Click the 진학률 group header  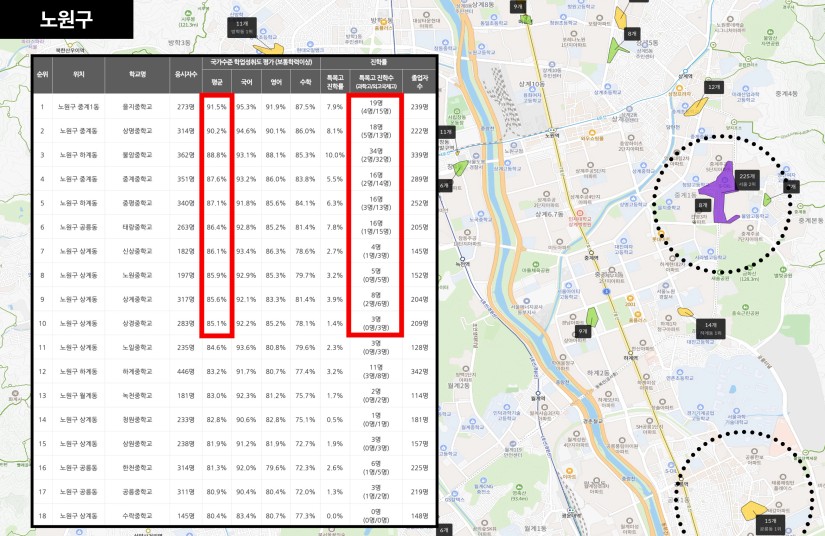coord(378,62)
